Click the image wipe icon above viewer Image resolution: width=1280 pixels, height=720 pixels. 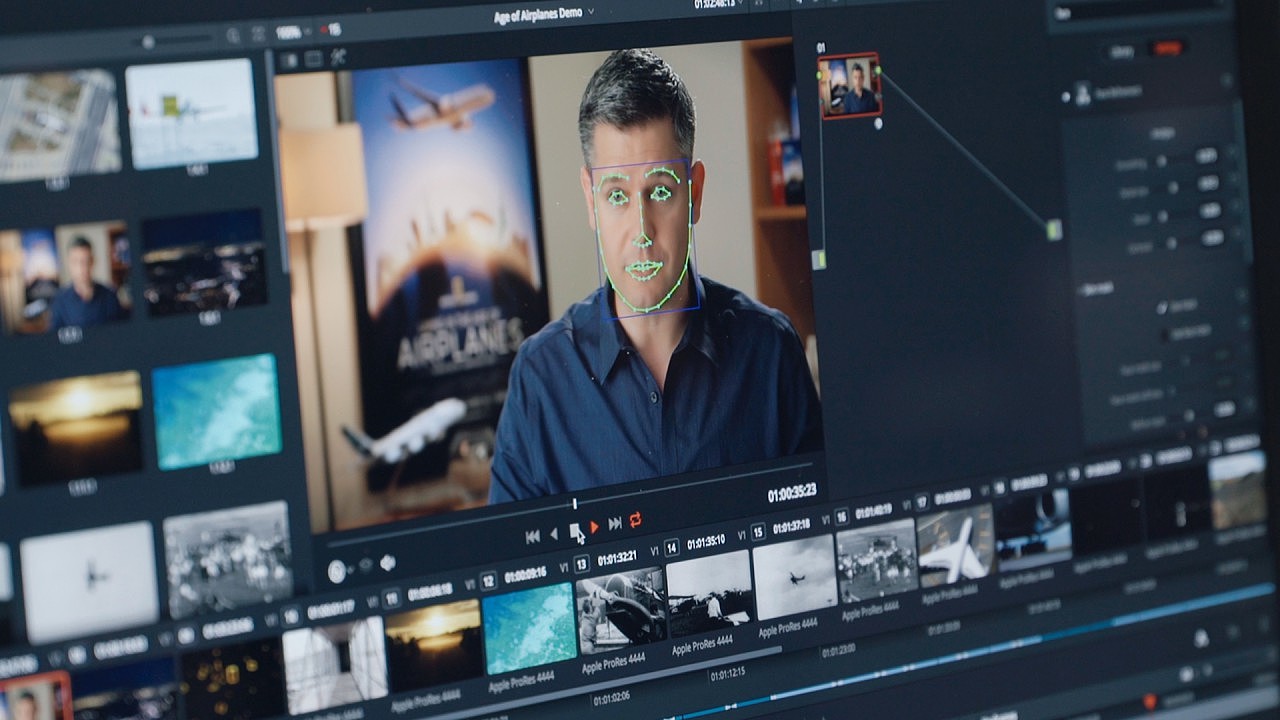tap(289, 60)
